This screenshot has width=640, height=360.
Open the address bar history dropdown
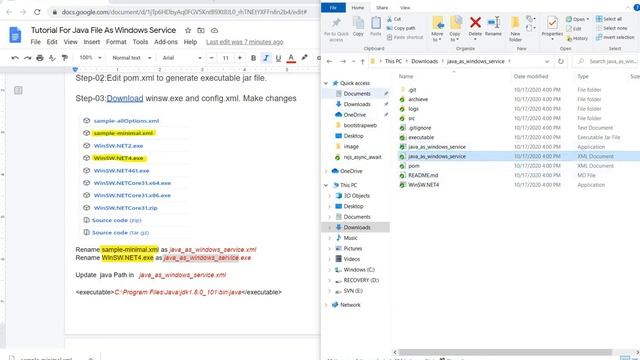click(x=547, y=61)
